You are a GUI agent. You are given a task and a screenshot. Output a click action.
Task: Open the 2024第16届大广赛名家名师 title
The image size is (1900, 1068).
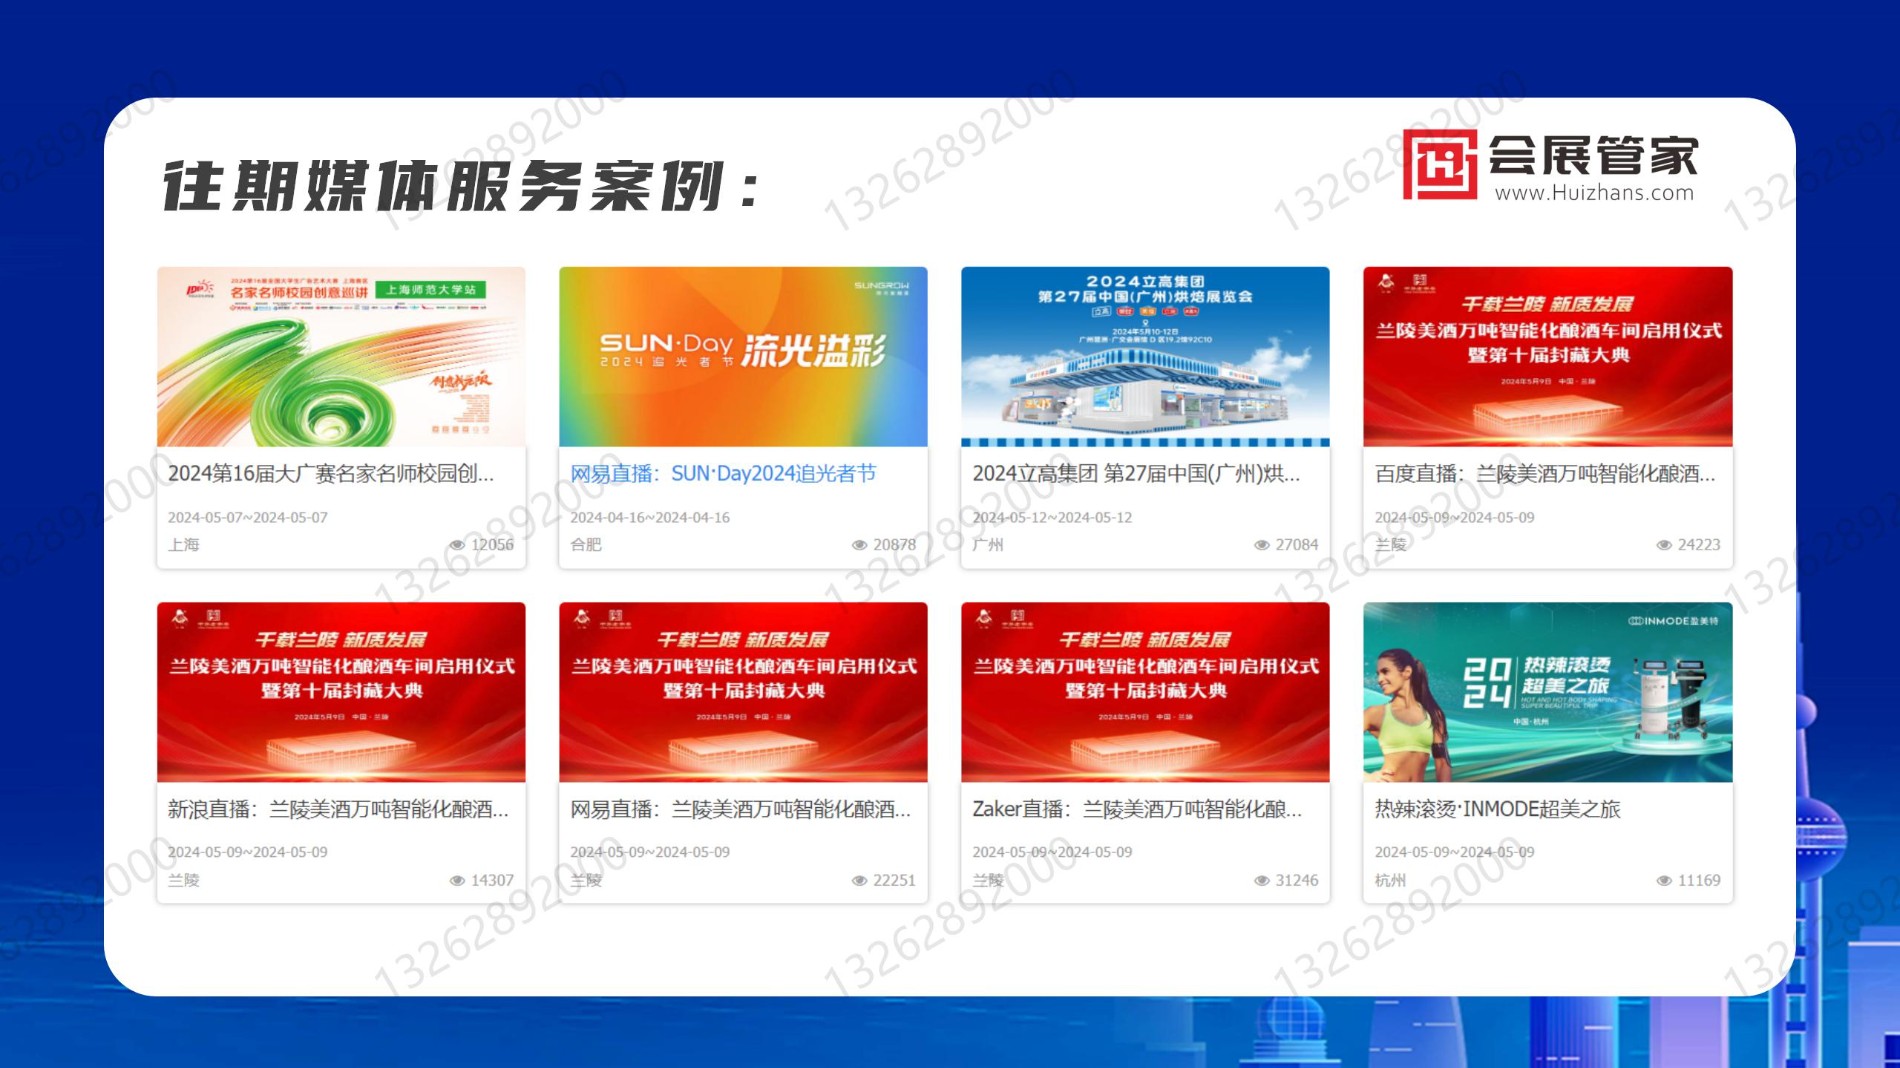[x=331, y=474]
